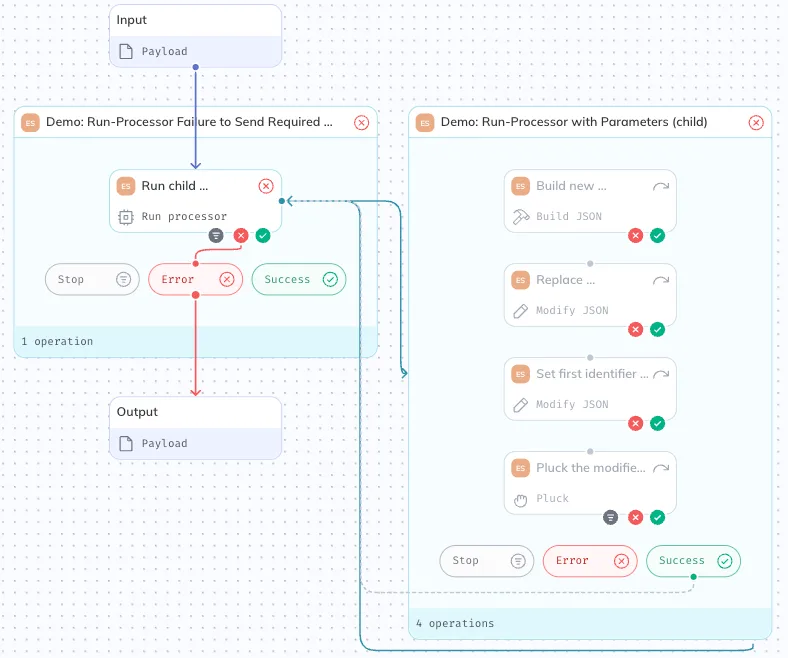Click skipped arrow icon on Set first identifier operation
This screenshot has height=658, width=788.
pos(661,374)
